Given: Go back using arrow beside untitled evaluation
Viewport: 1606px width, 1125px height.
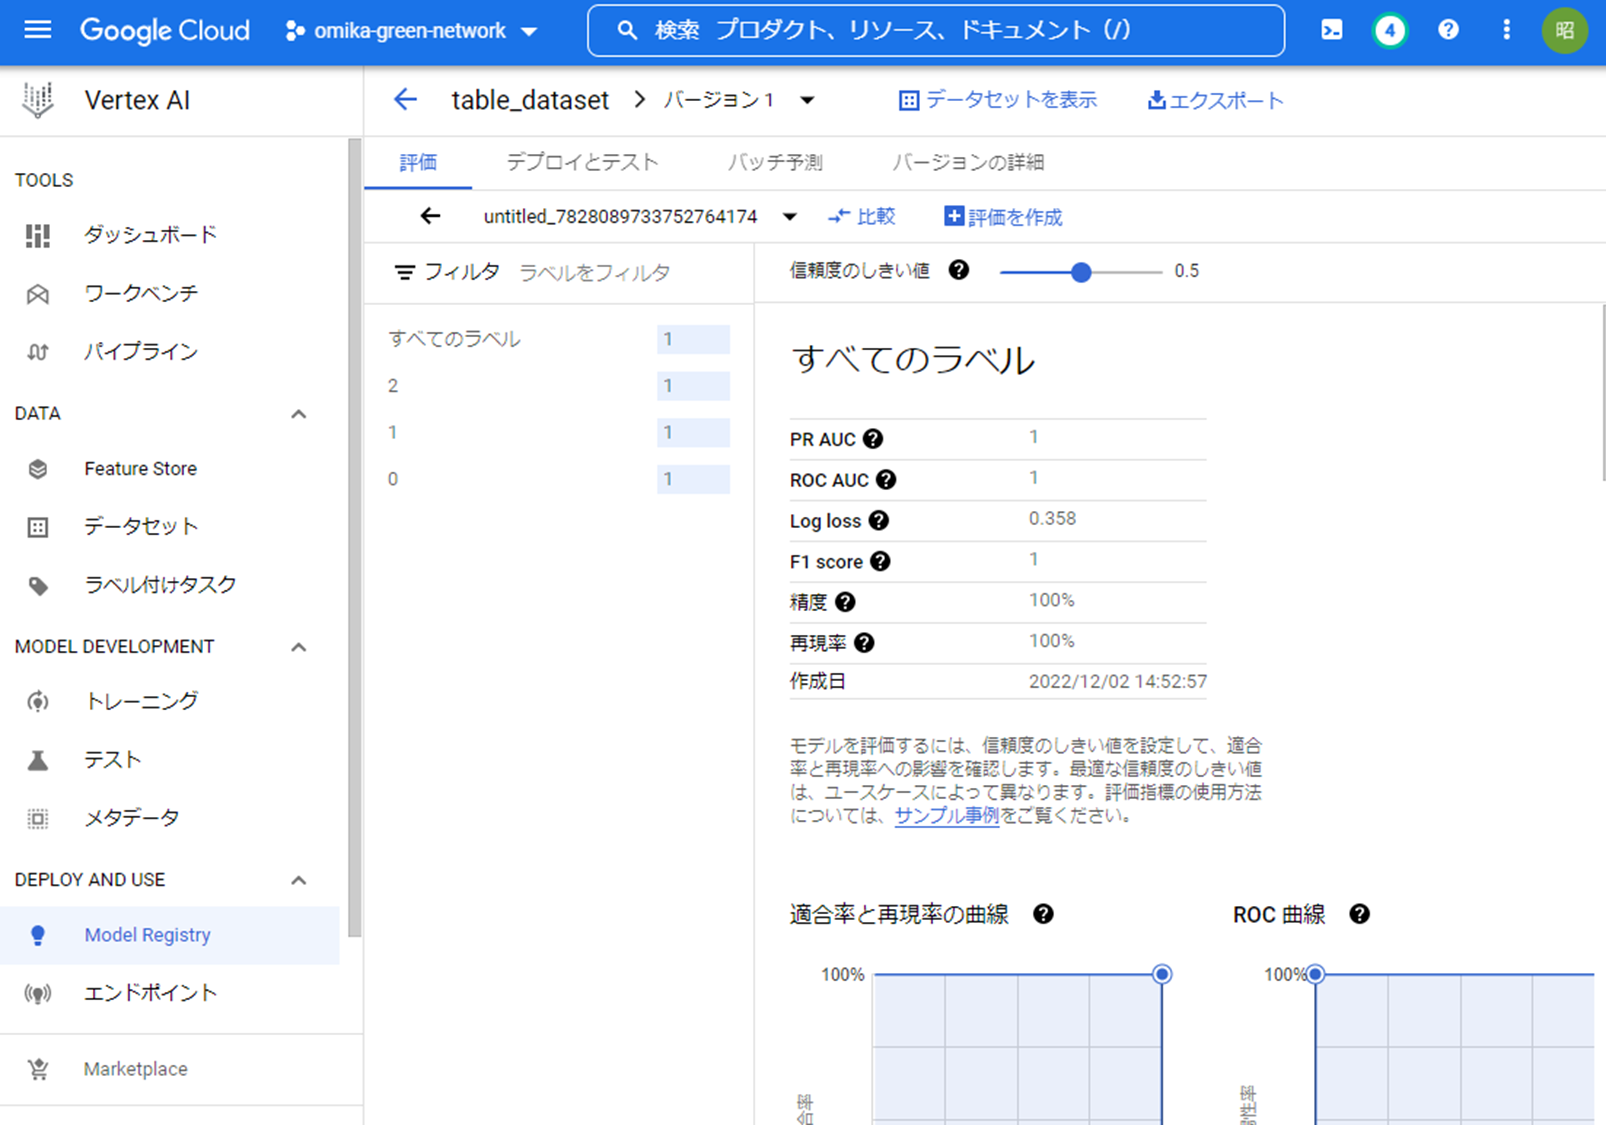Looking at the screenshot, I should point(430,216).
